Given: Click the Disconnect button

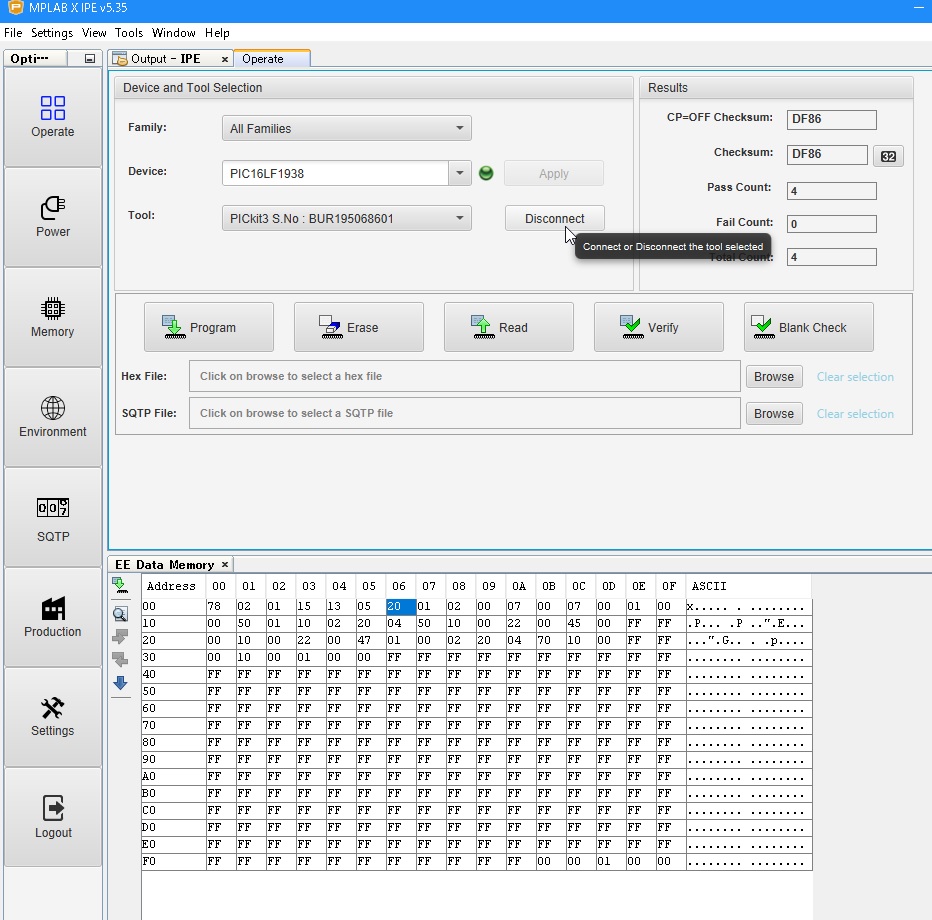Looking at the screenshot, I should [x=555, y=218].
